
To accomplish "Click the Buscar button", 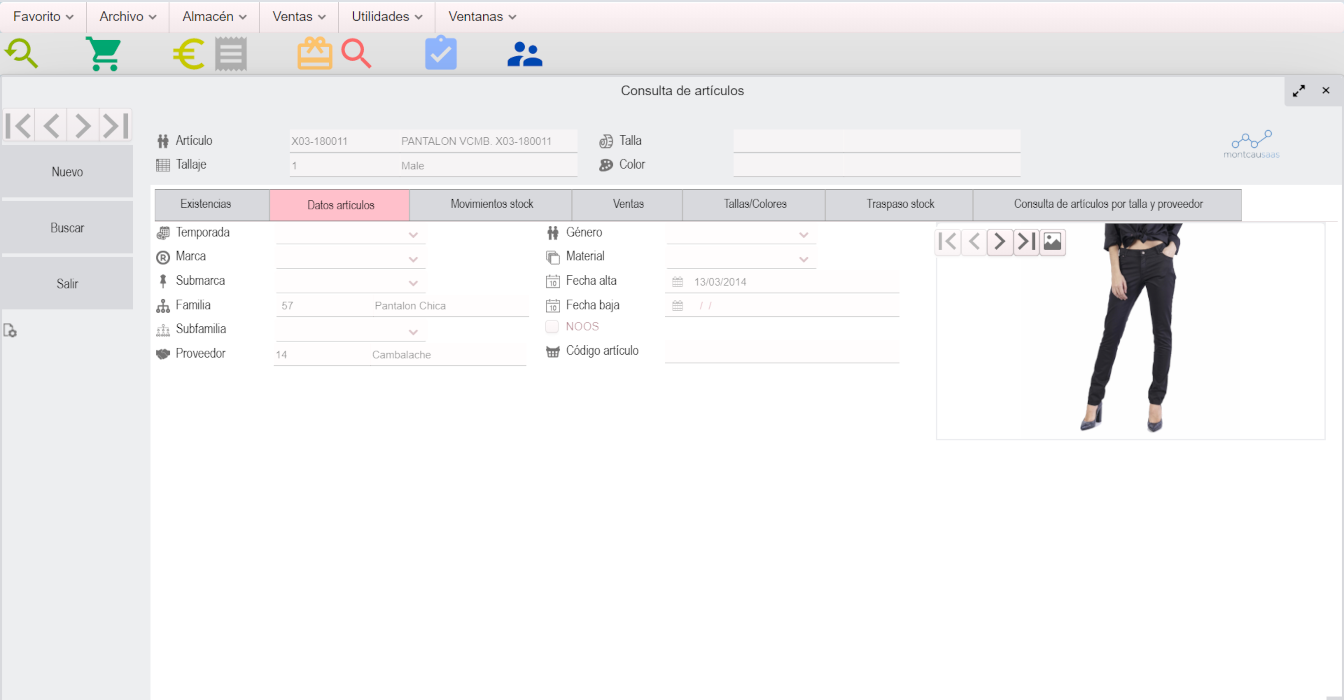I will [x=67, y=228].
